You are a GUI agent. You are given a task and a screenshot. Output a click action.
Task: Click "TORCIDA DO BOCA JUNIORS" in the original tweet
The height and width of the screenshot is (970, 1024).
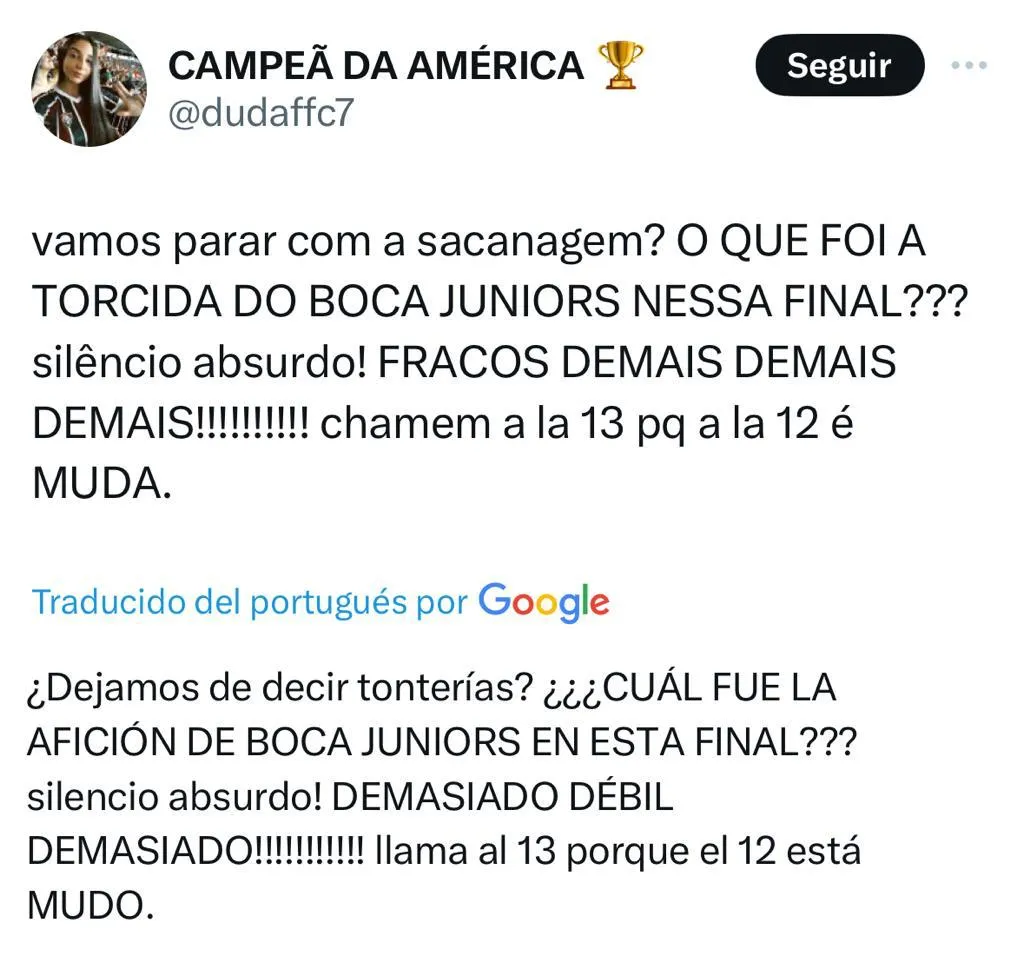click(300, 304)
